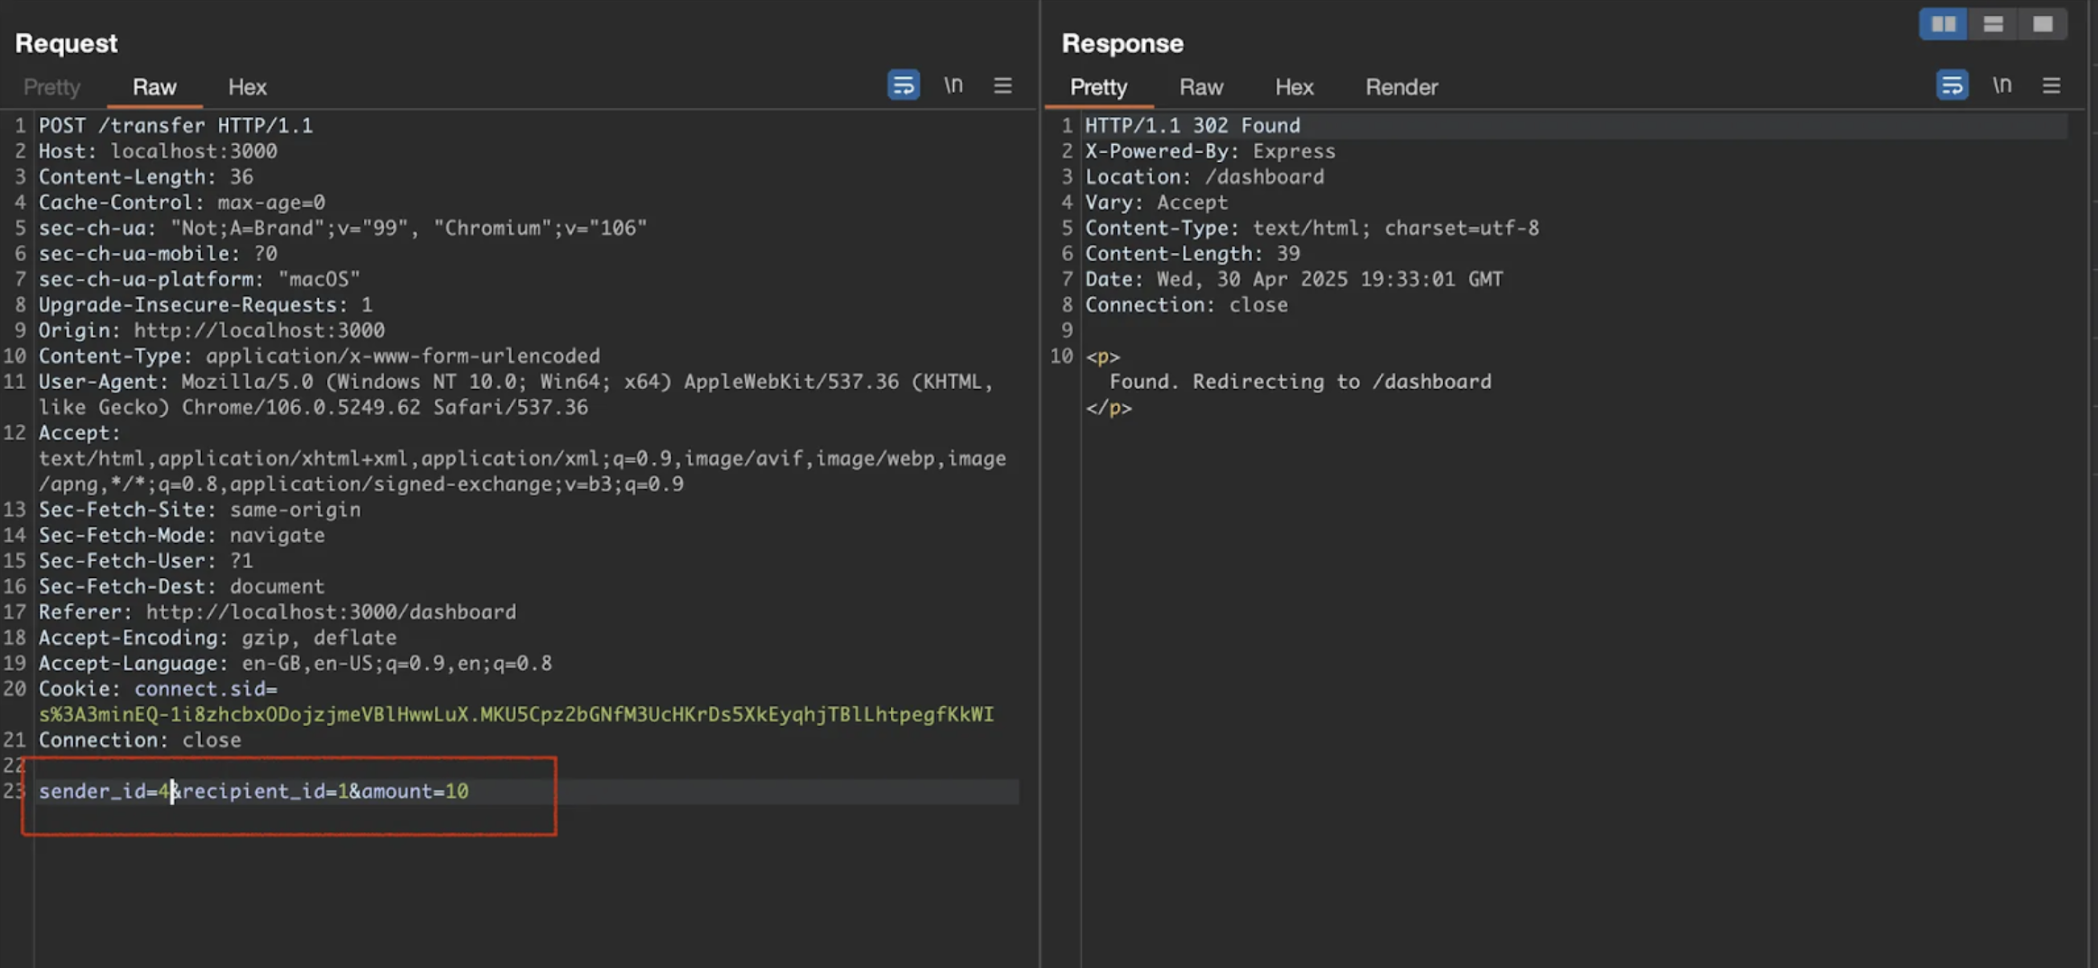The width and height of the screenshot is (2098, 968).
Task: Switch Request to Raw tab
Action: [154, 87]
